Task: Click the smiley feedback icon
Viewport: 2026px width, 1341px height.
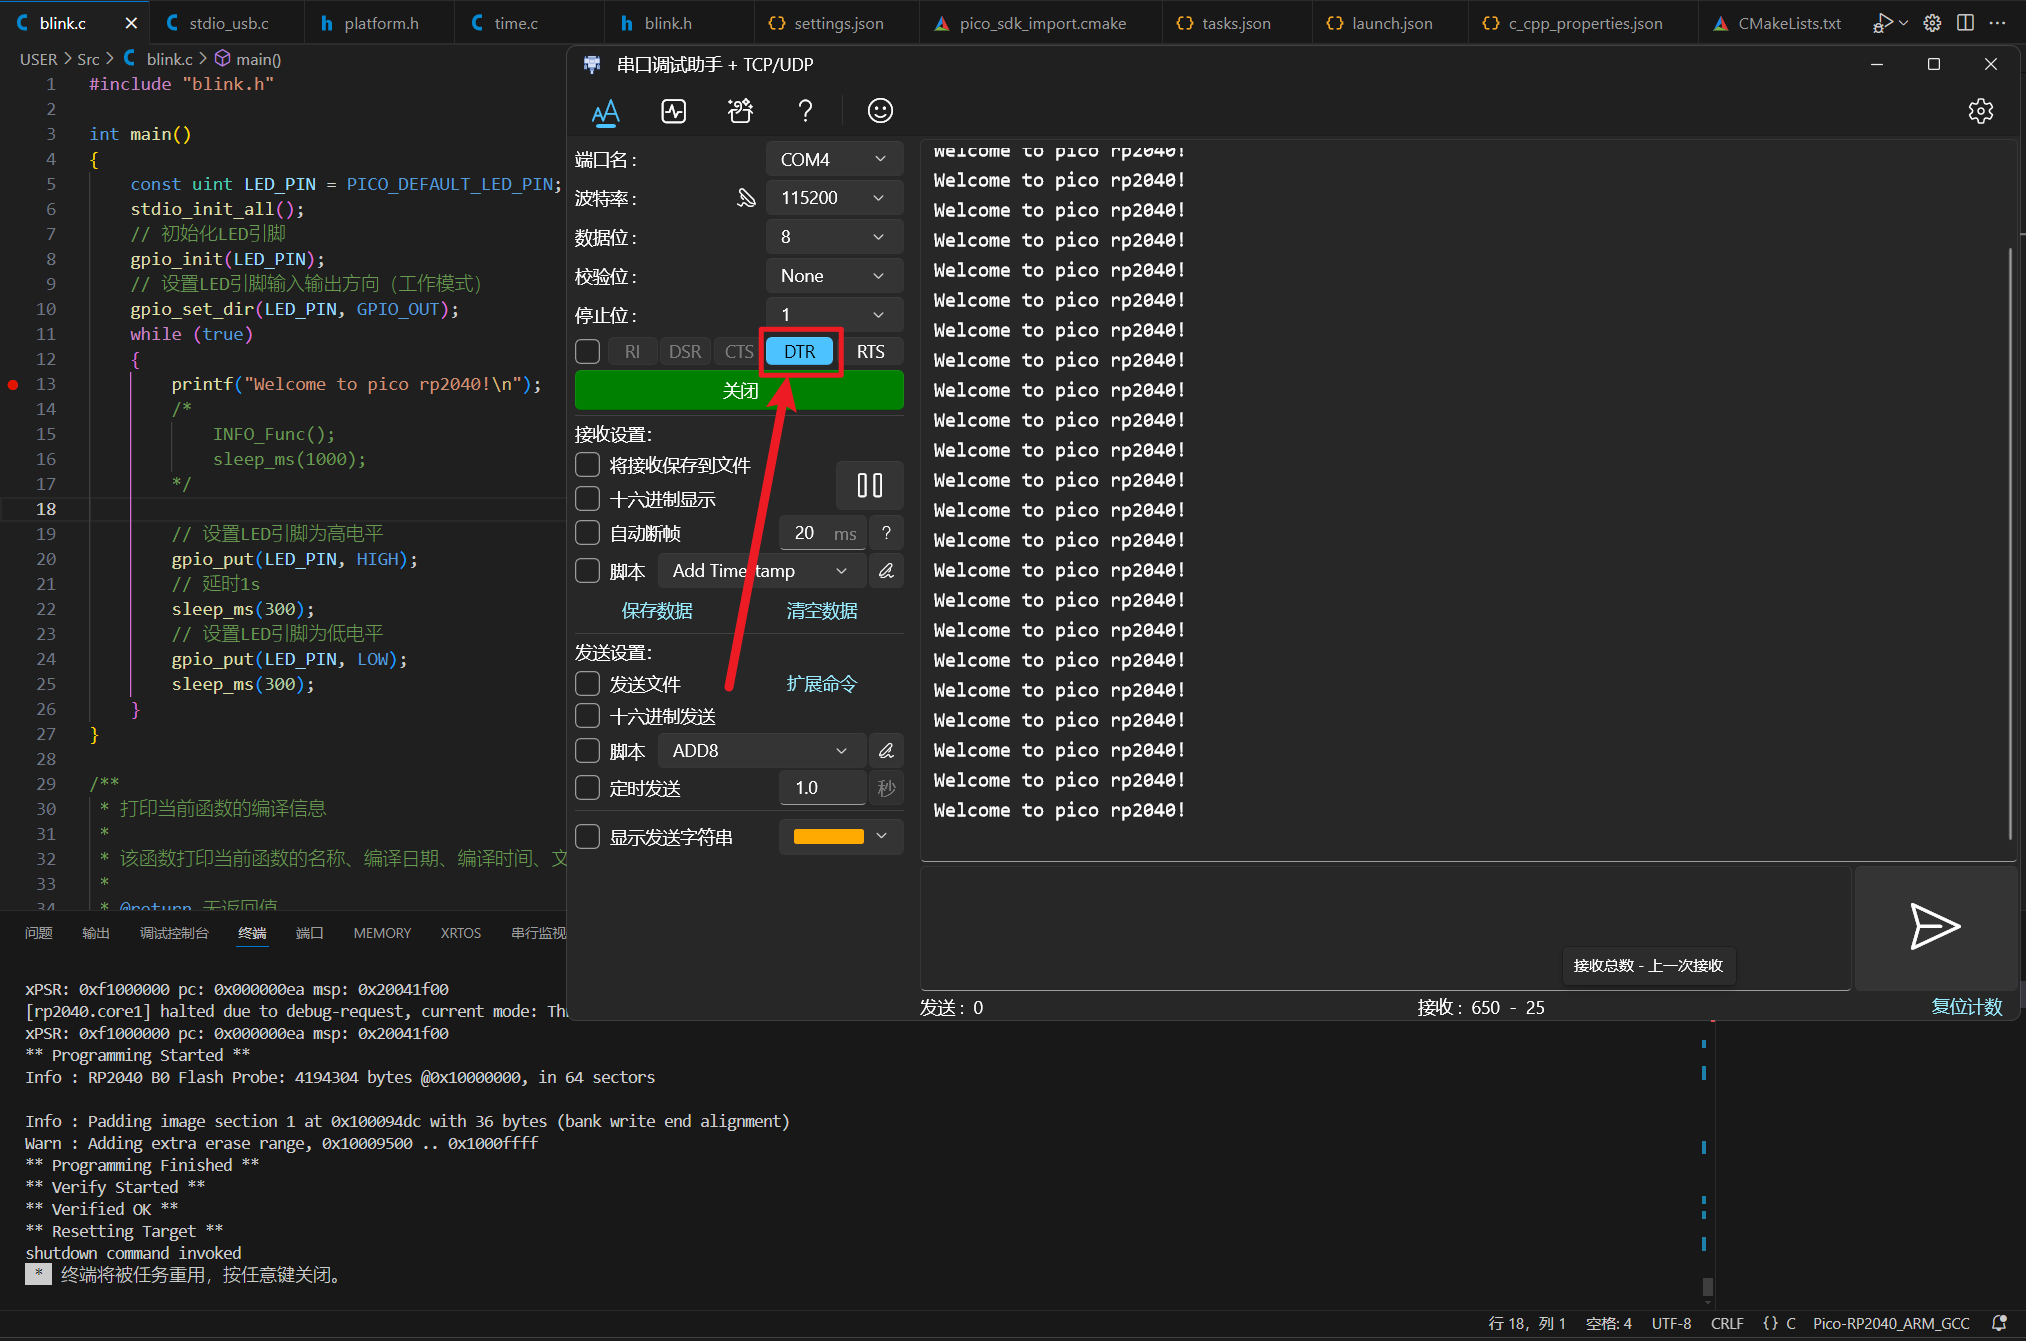Action: point(879,111)
